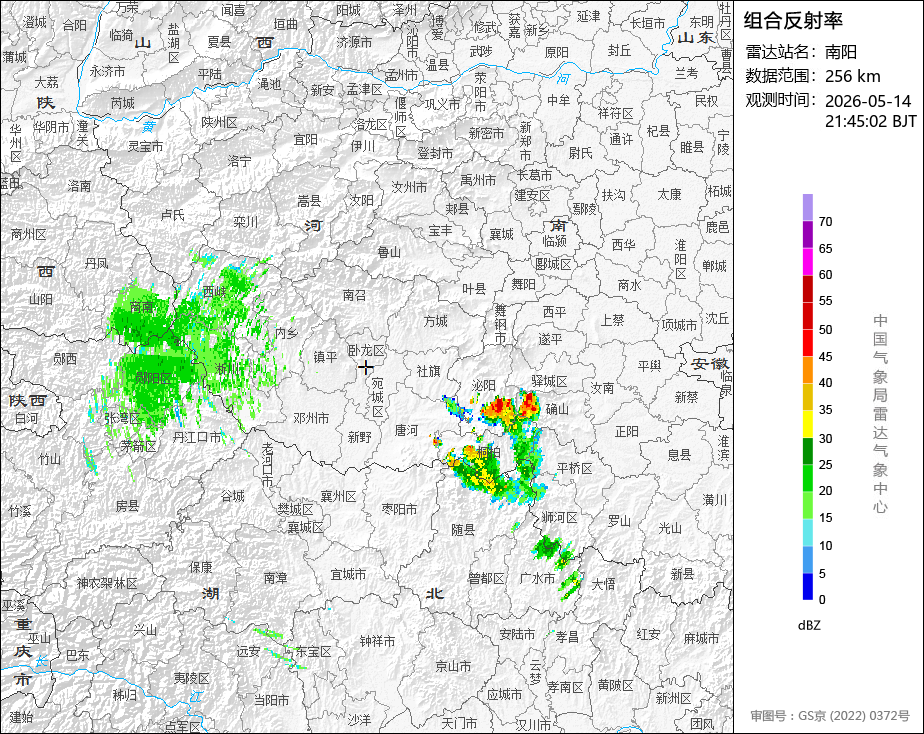Image resolution: width=924 pixels, height=734 pixels.
Task: Click the radar station name 南阳
Action: (x=841, y=52)
